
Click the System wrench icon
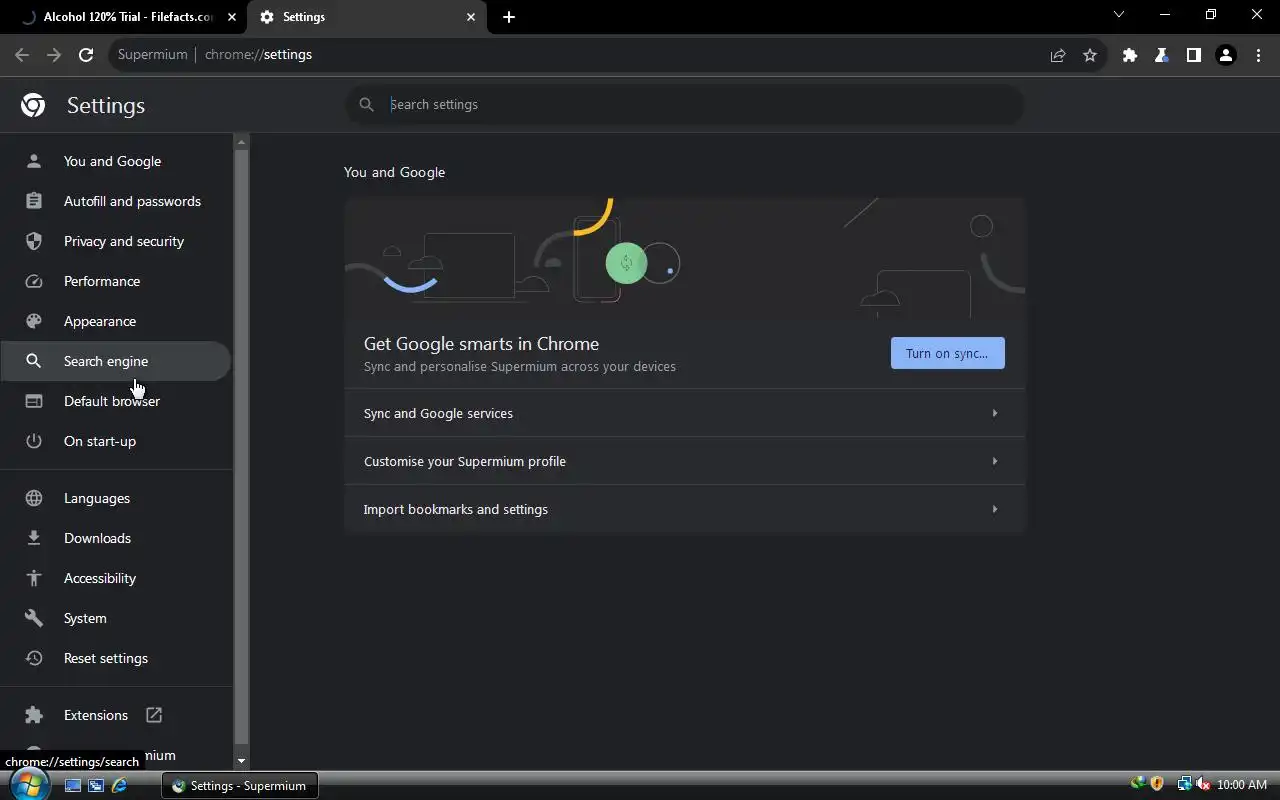pyautogui.click(x=34, y=618)
